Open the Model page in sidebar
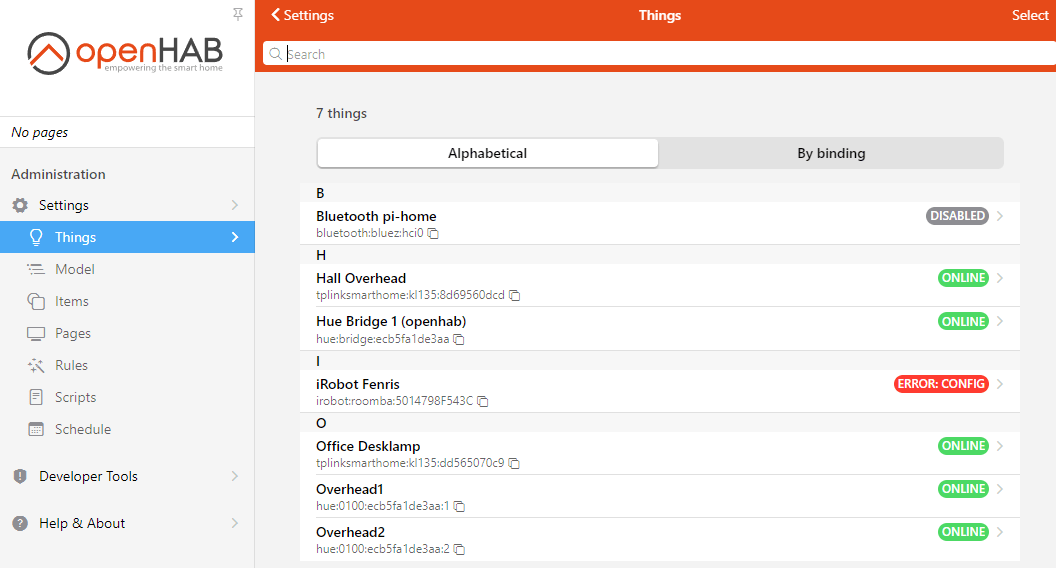Image resolution: width=1056 pixels, height=568 pixels. [x=75, y=269]
